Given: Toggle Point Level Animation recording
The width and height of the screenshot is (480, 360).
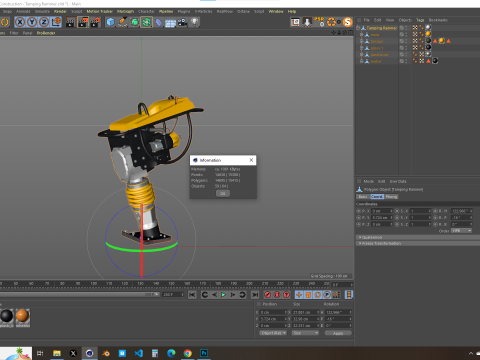Looking at the screenshot, I should pyautogui.click(x=336, y=295).
